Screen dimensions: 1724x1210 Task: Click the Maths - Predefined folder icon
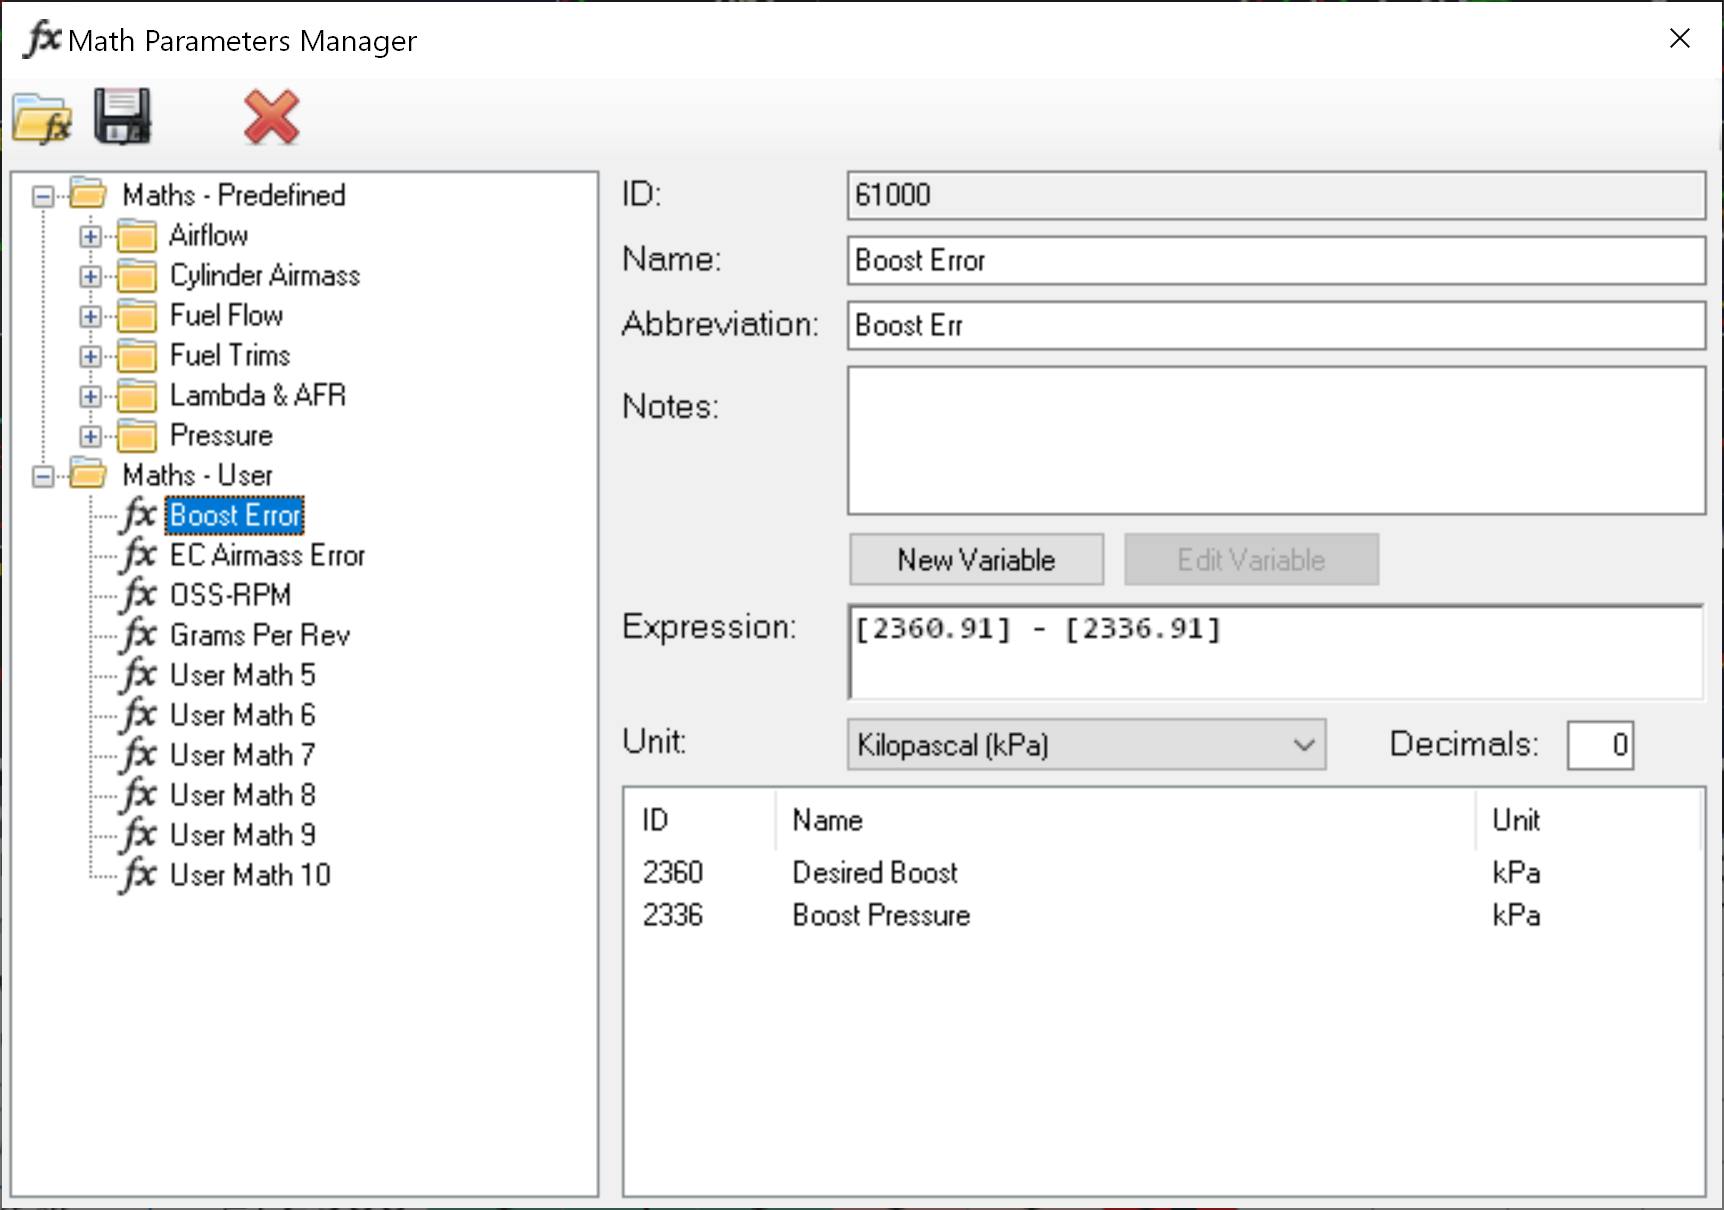tap(88, 194)
